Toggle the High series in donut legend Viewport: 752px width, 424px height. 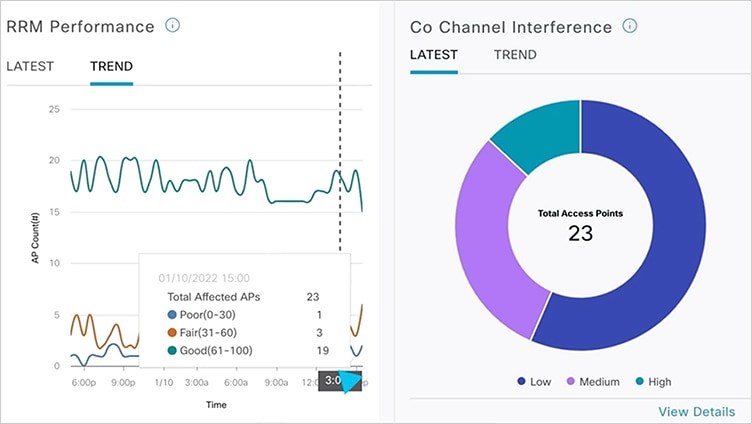[x=655, y=382]
